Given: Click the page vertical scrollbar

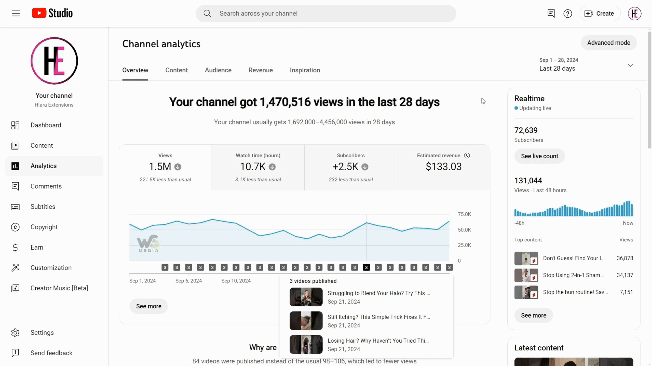Looking at the screenshot, I should click(650, 89).
